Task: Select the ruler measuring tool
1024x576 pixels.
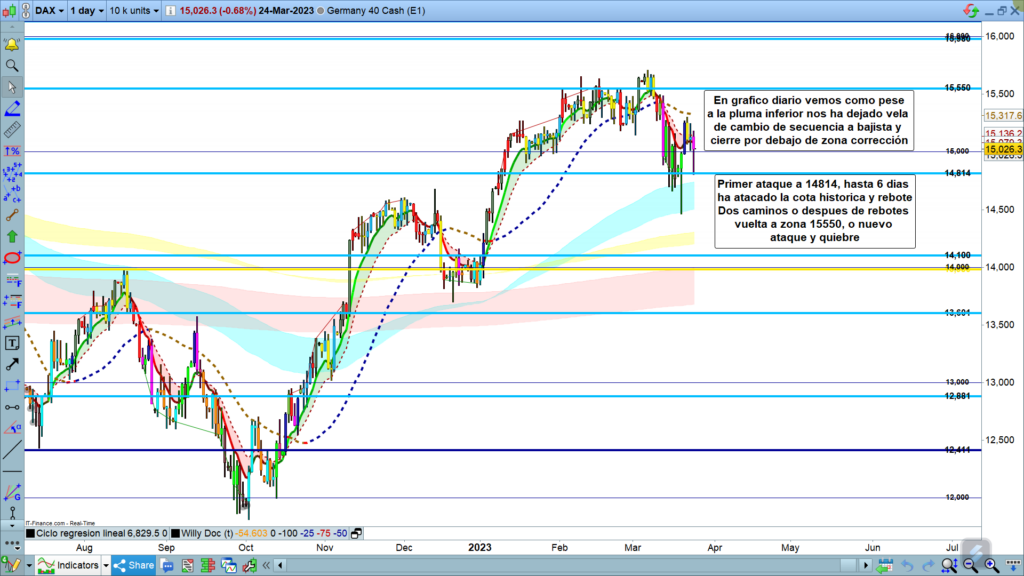Action: (11, 130)
